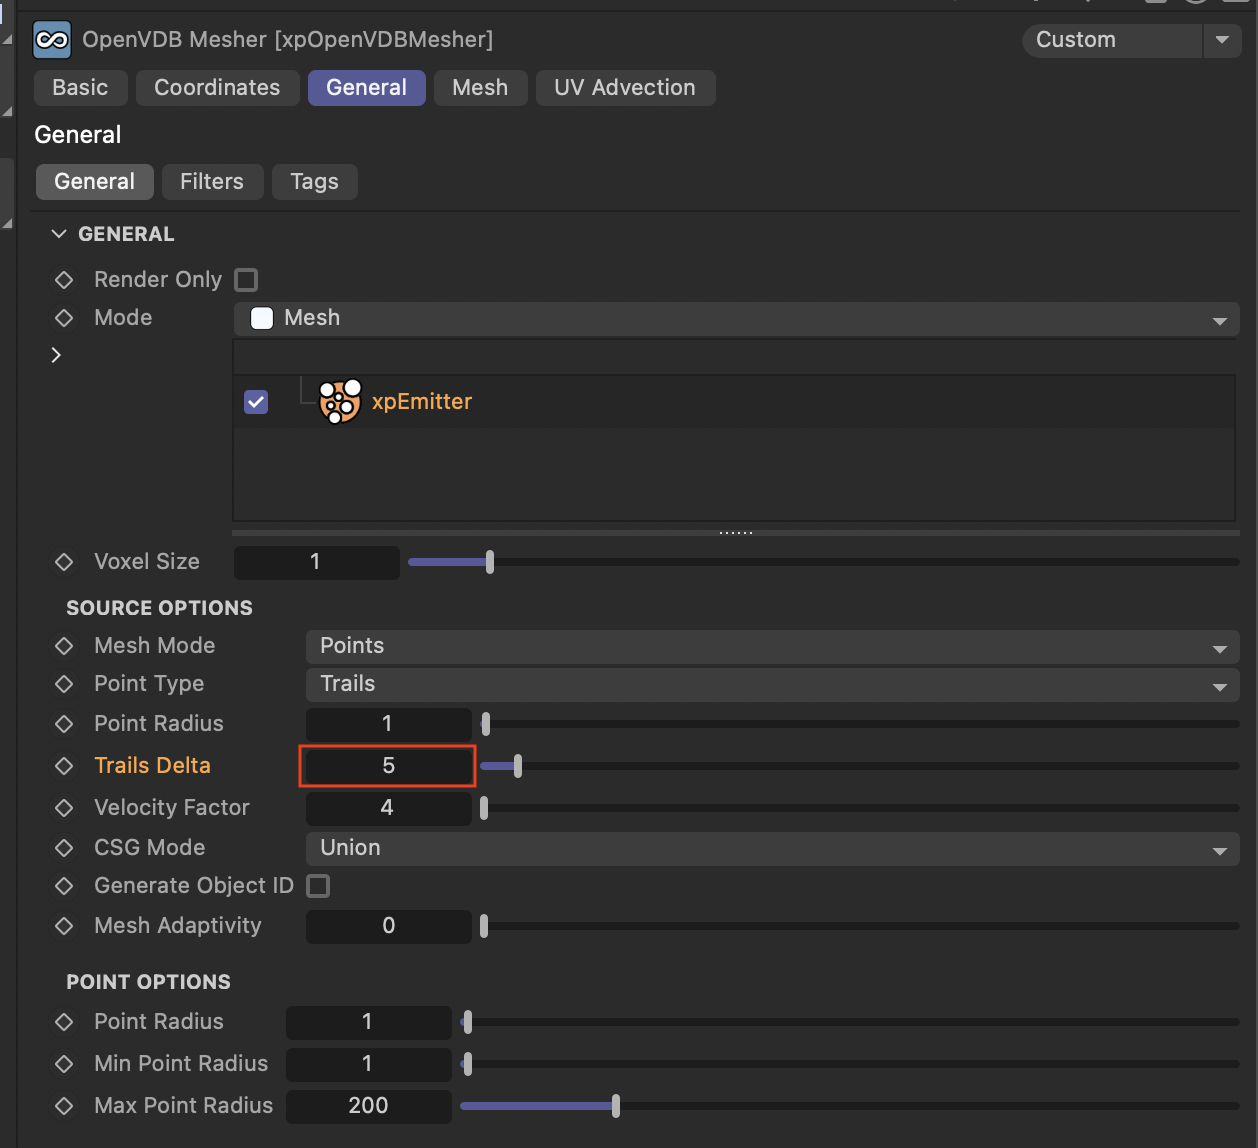This screenshot has height=1148, width=1258.
Task: Click the Trails Delta slider handle
Action: 518,767
